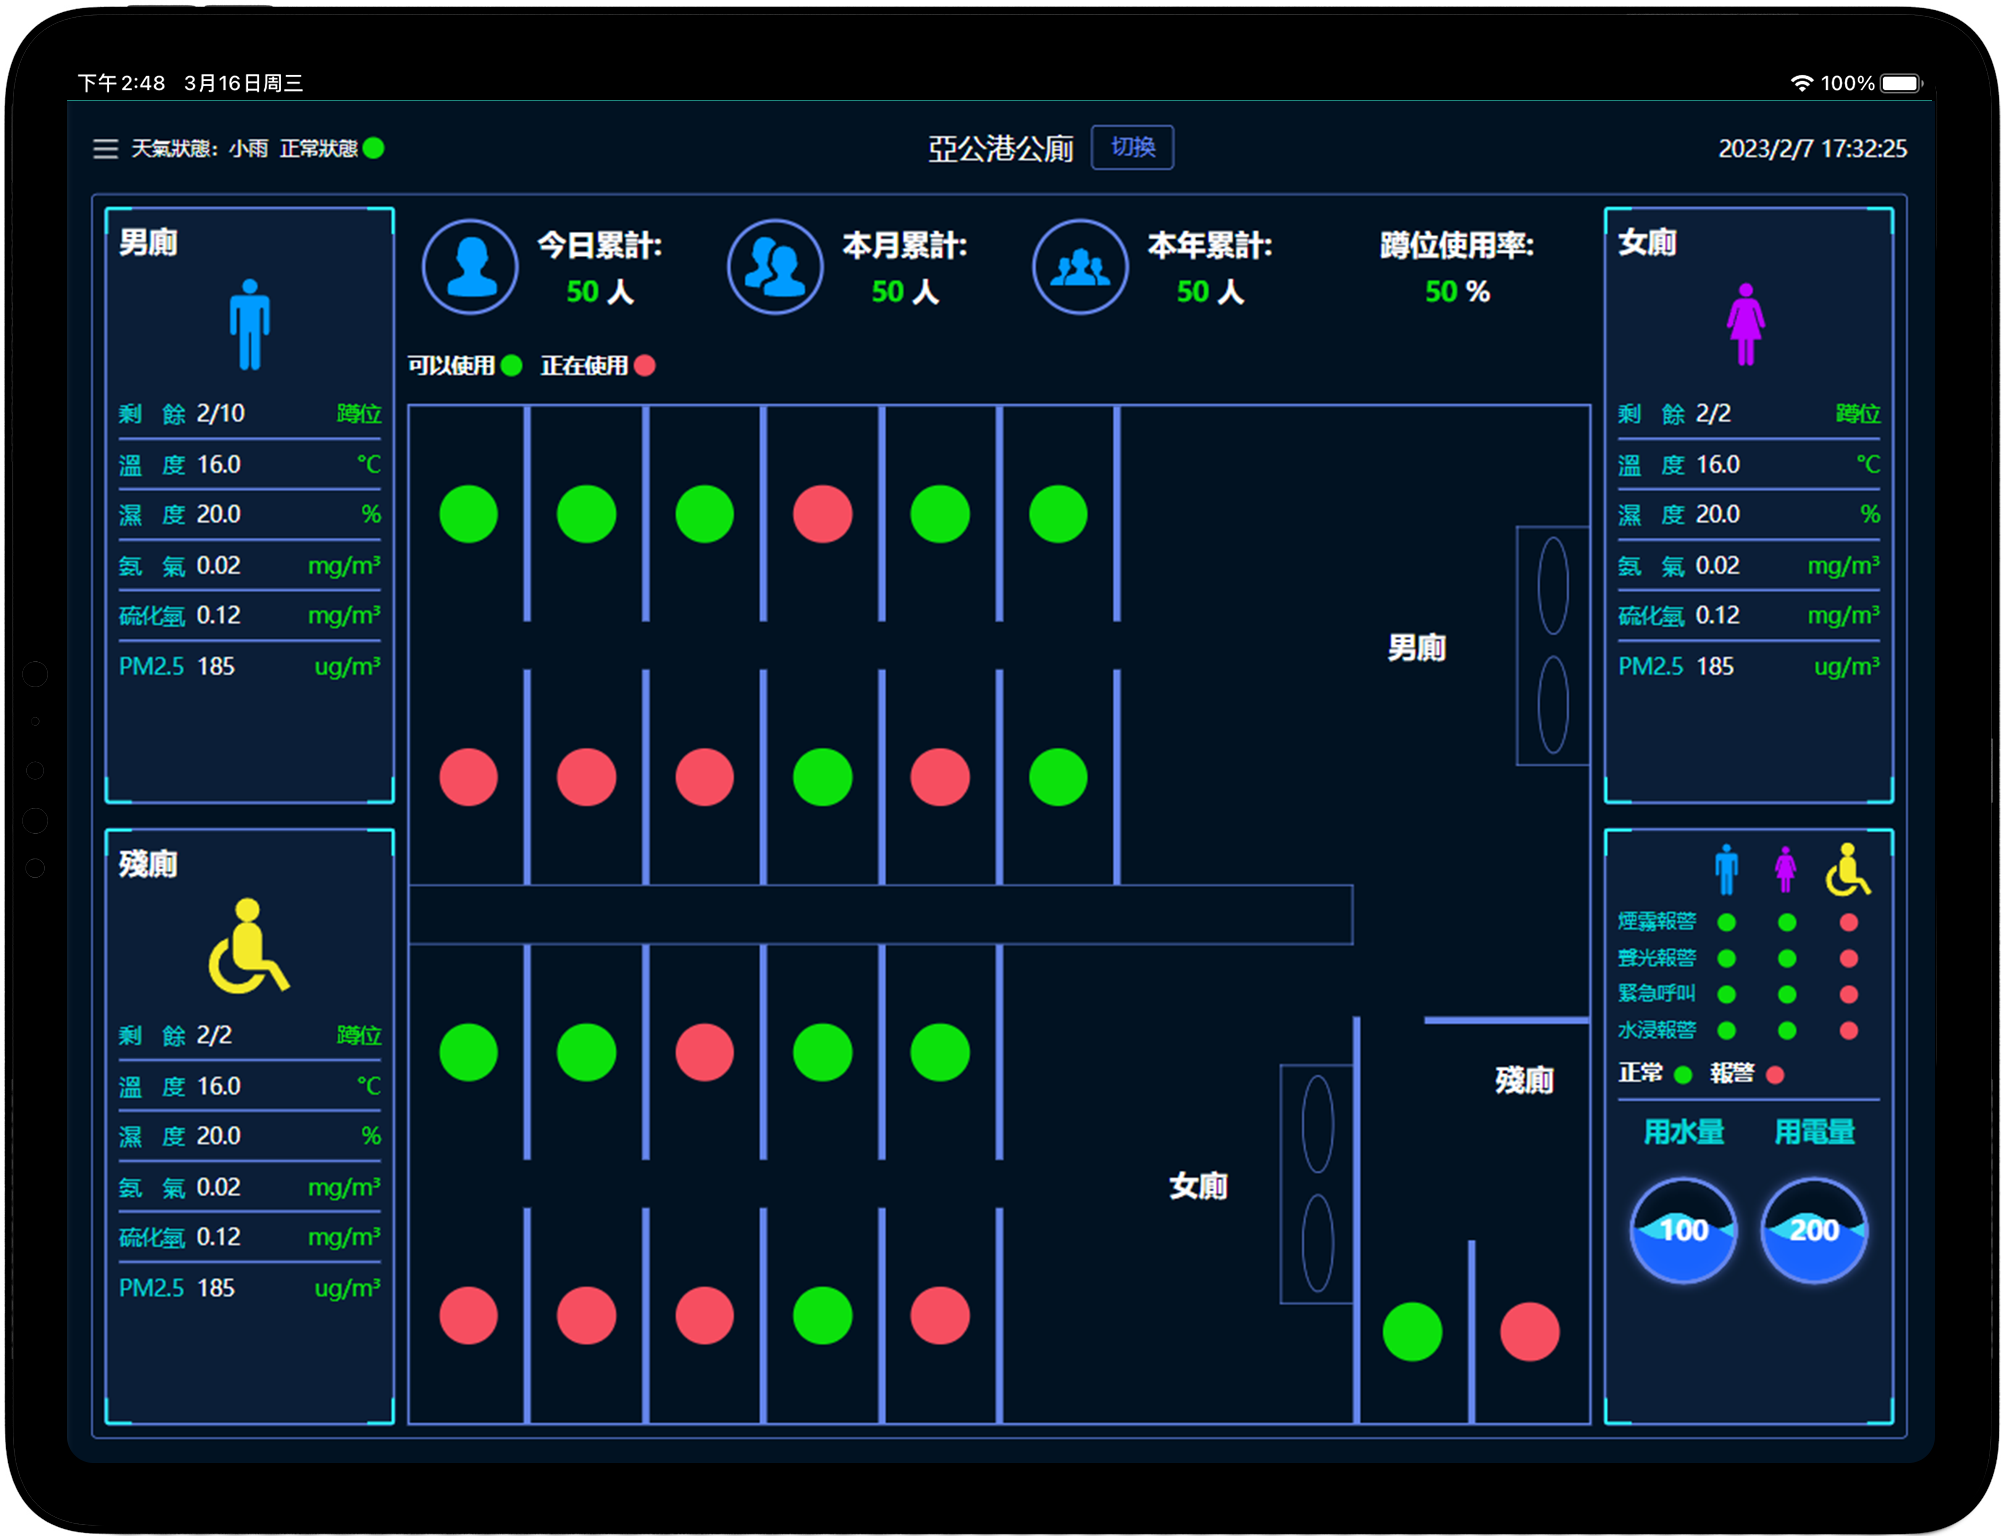Select the red occupied stall in top men's row
2001x1536 pixels.
click(x=822, y=514)
